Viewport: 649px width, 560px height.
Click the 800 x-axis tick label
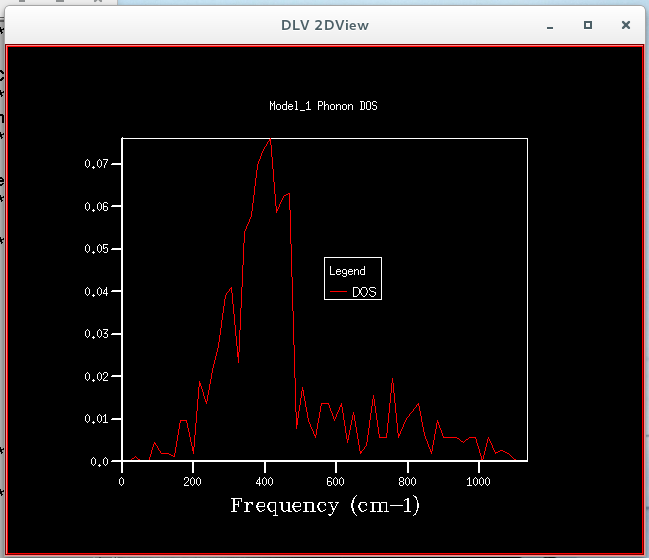[x=407, y=482]
